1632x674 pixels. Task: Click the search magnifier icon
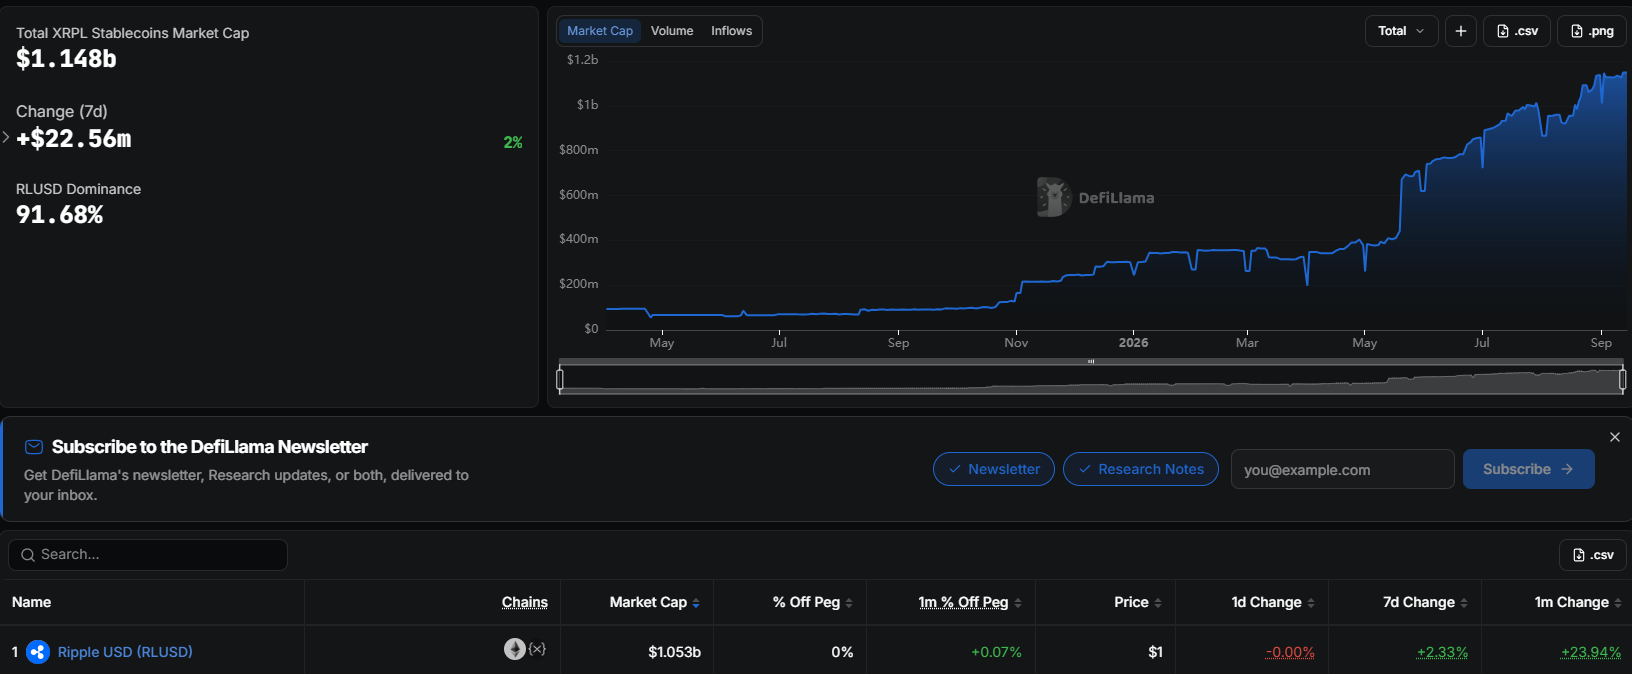[x=28, y=555]
